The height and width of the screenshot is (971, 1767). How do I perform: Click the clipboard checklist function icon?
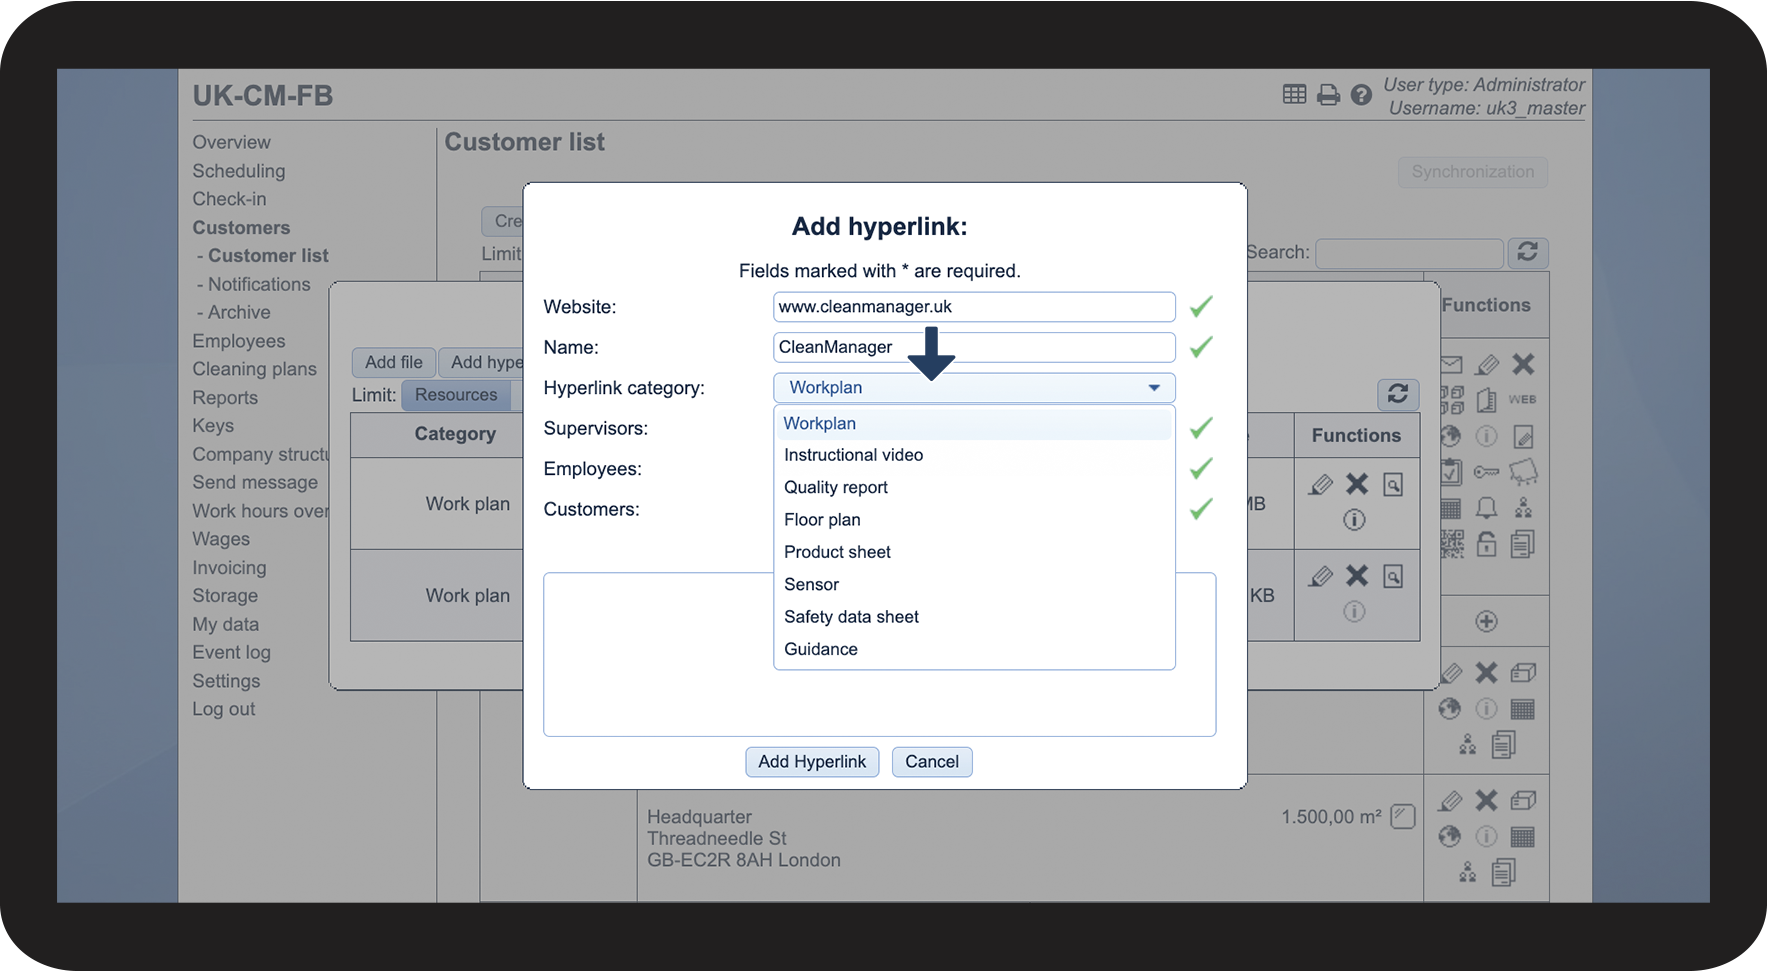coord(1452,472)
